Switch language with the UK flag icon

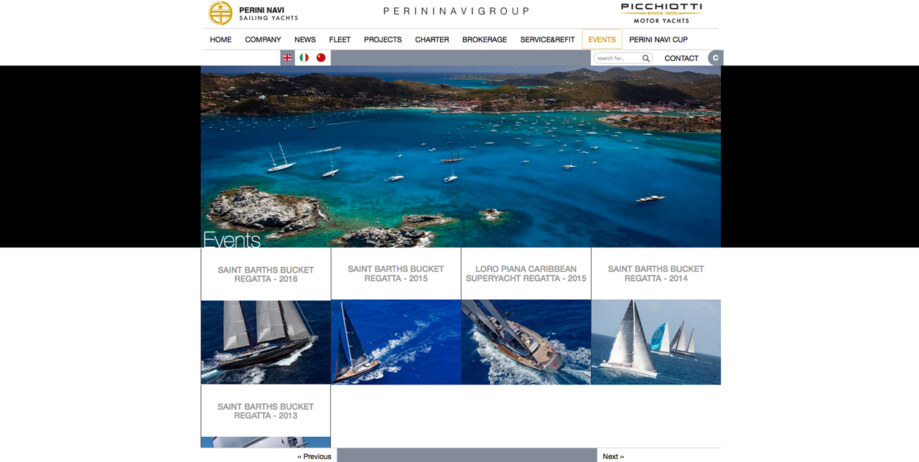click(287, 57)
